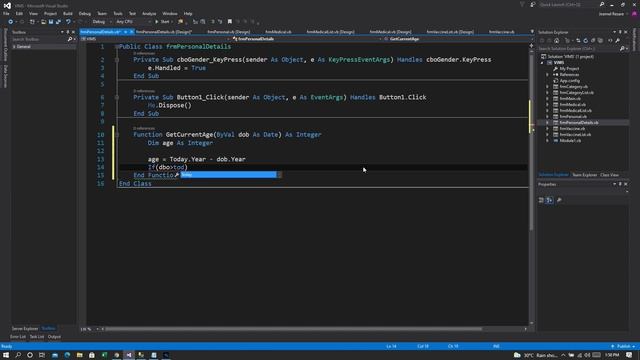Open the GetCurrentAge member dropdown
Viewport: 640px width, 360px height.
click(x=456, y=39)
